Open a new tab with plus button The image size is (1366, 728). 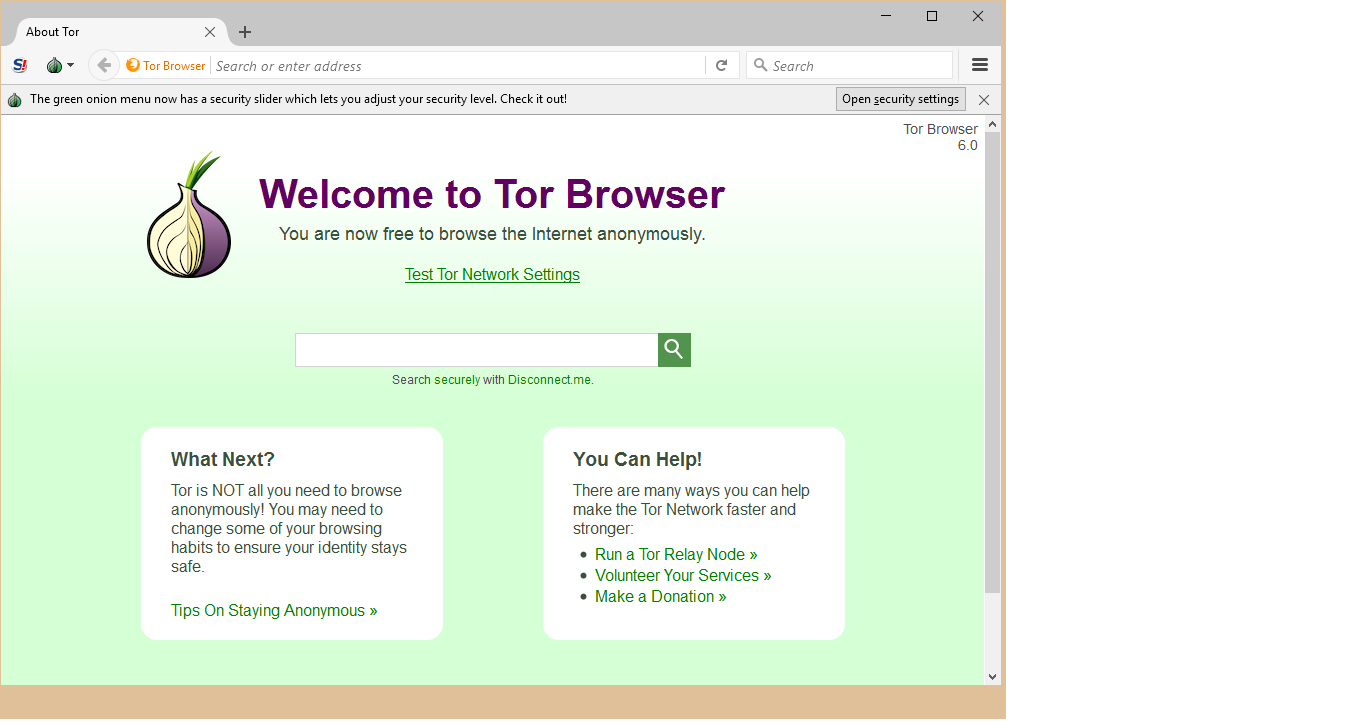pyautogui.click(x=245, y=32)
